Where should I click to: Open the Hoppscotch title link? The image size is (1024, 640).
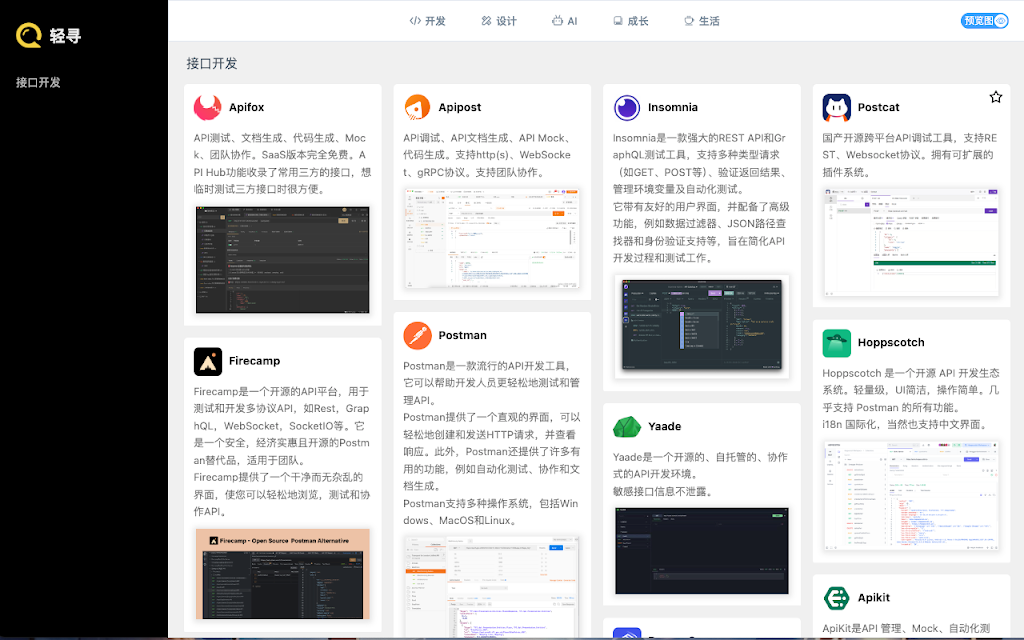(x=891, y=343)
